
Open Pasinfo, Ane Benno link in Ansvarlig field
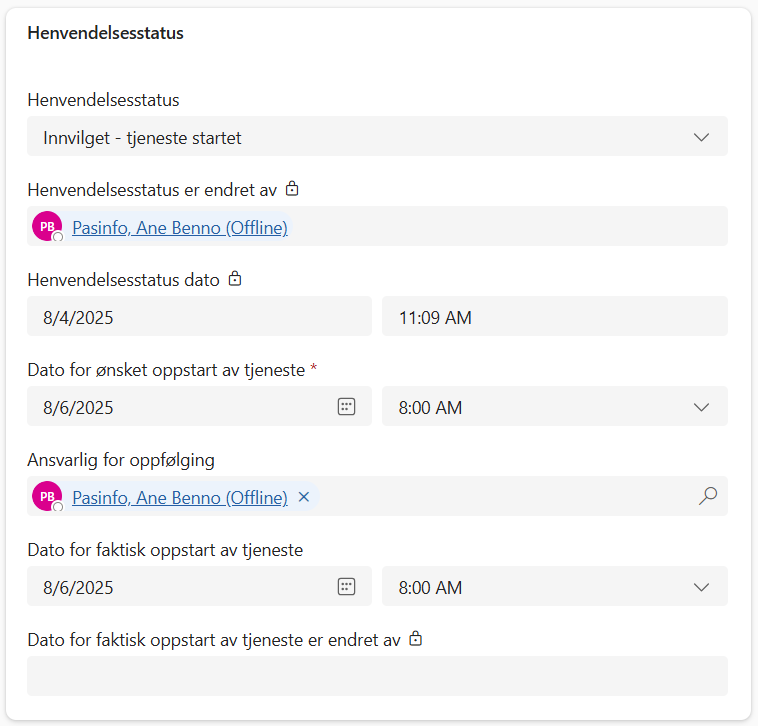[180, 497]
